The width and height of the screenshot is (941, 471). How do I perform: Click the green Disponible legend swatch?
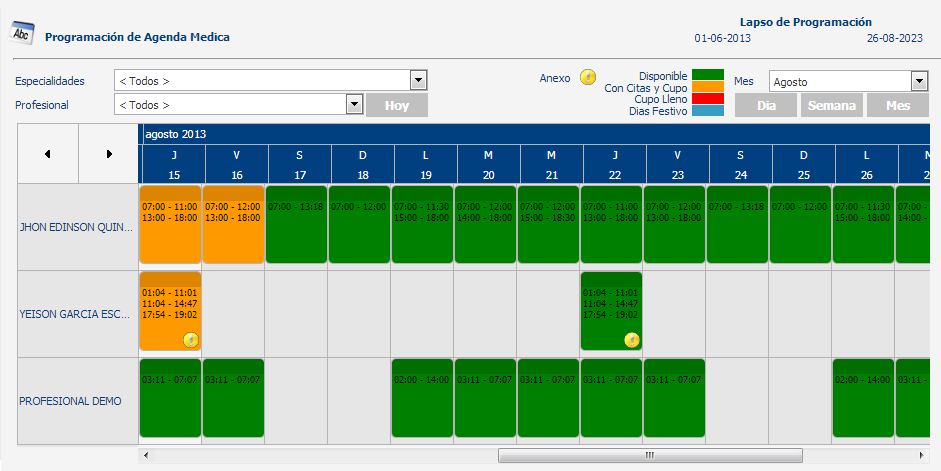click(708, 76)
